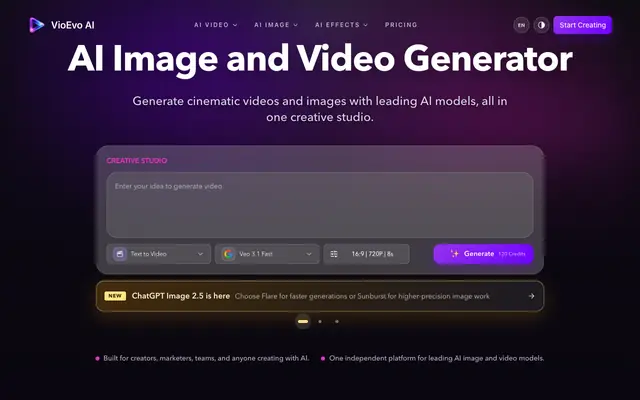Click the VioEvo AI play-triangle logo icon

point(36,25)
